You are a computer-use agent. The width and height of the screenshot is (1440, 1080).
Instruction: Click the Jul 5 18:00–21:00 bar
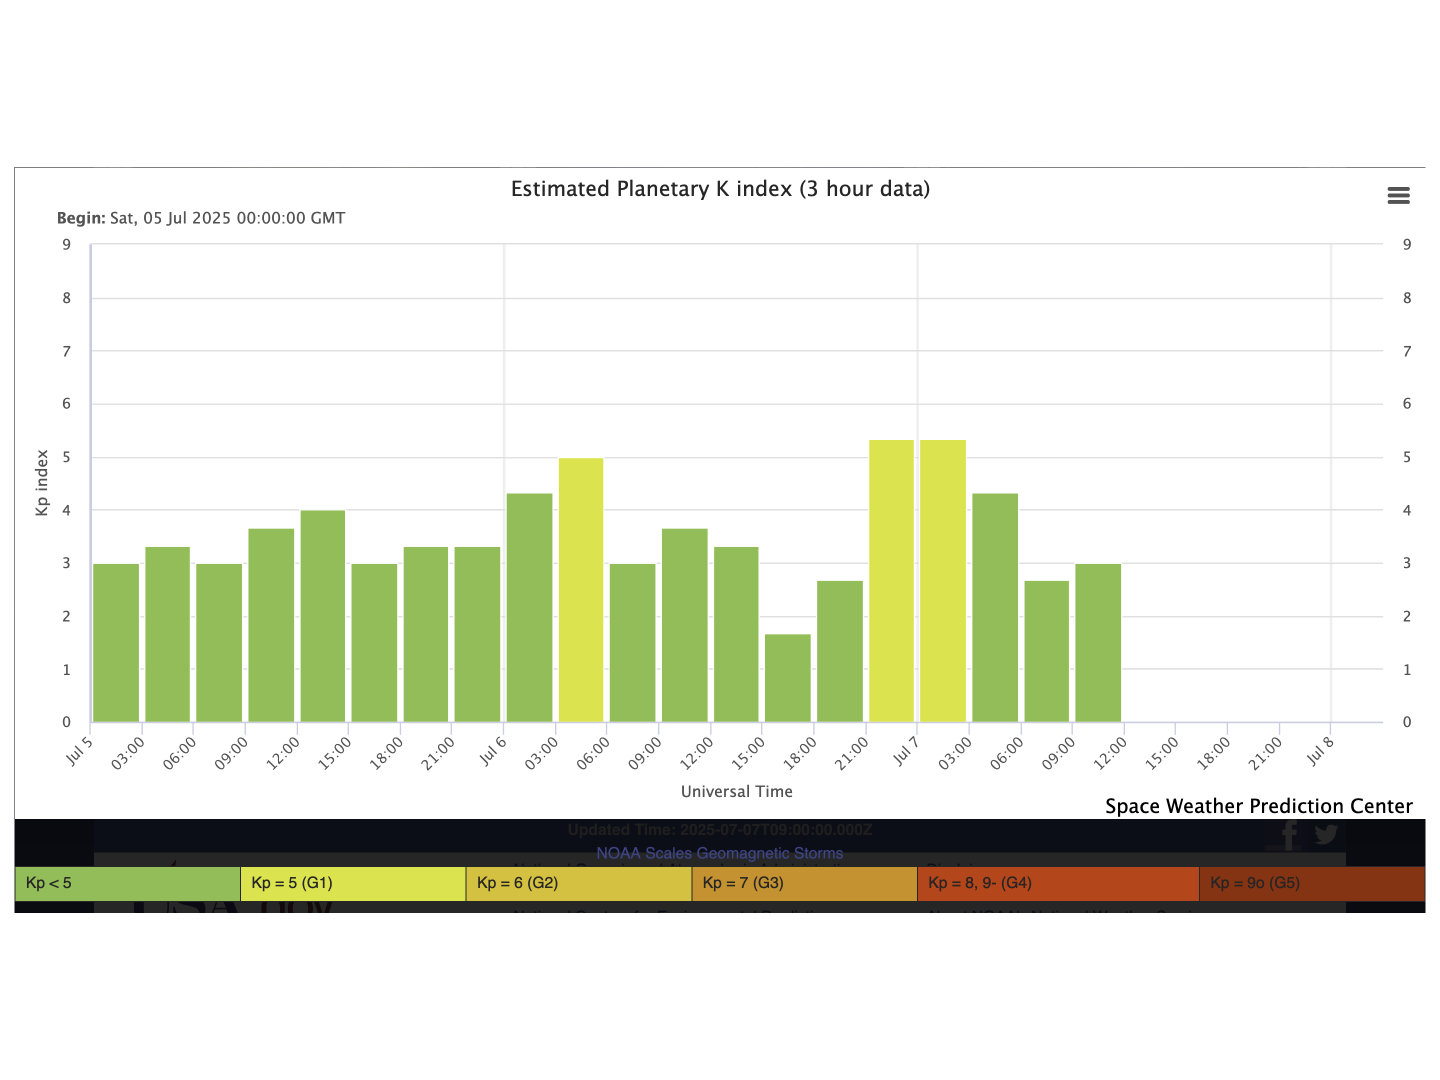(x=426, y=634)
